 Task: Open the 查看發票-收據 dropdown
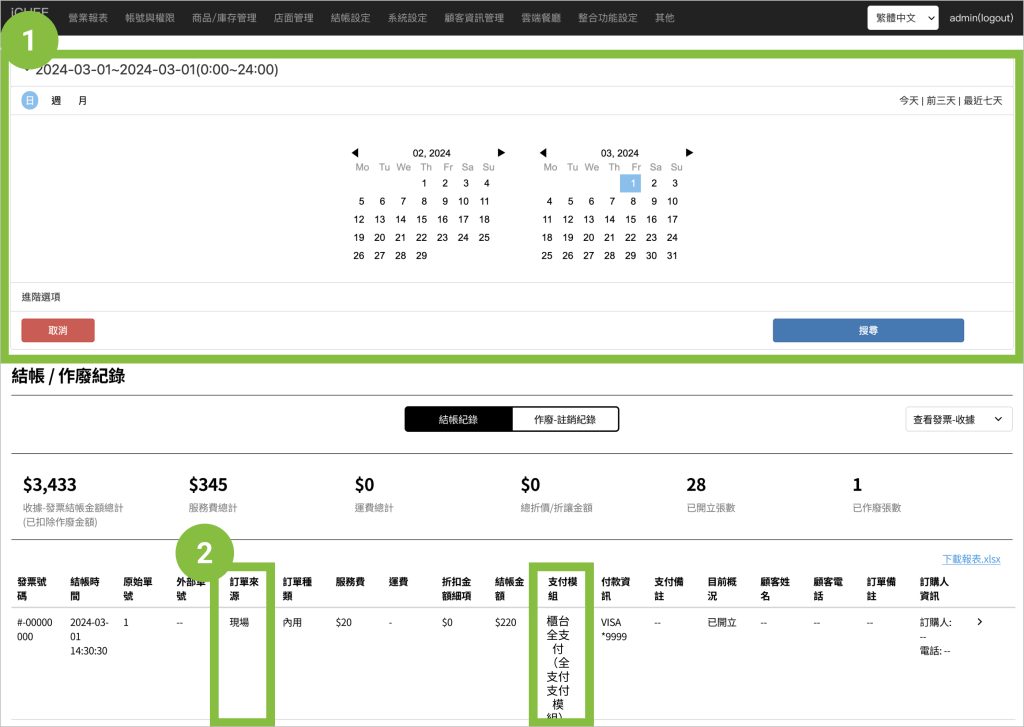(957, 420)
